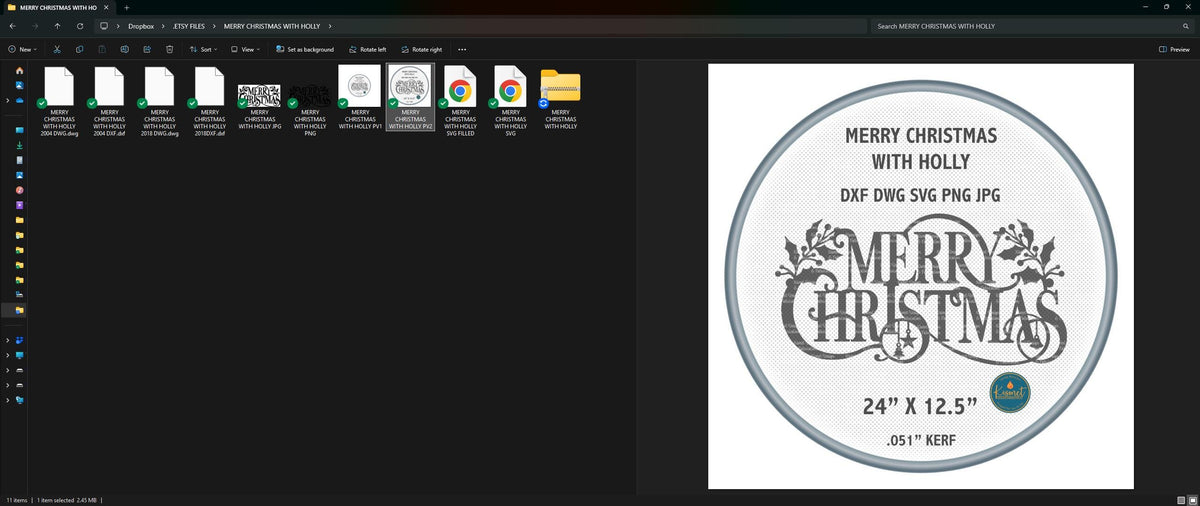Refresh the folder view

pos(79,26)
